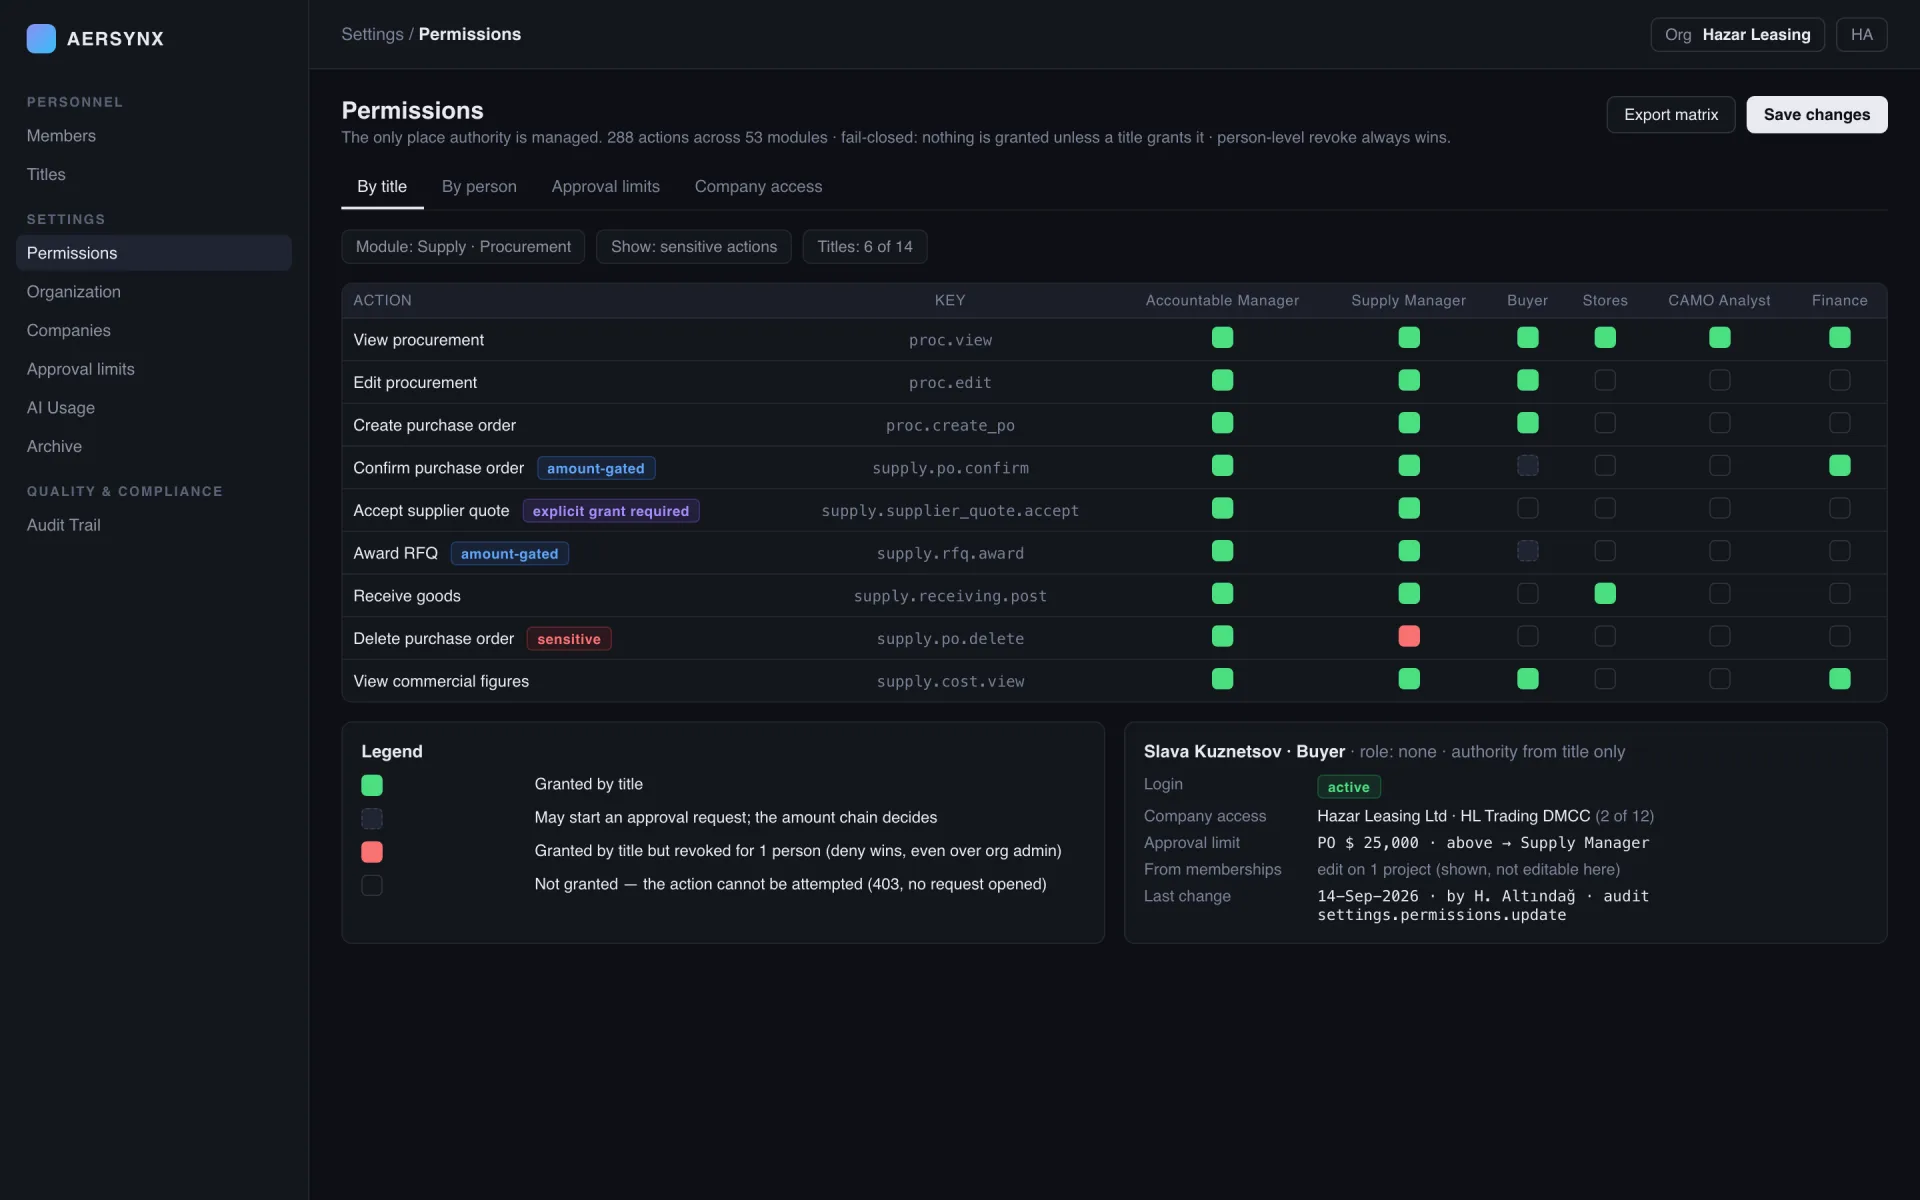Select Permissions in the sidebar

154,253
